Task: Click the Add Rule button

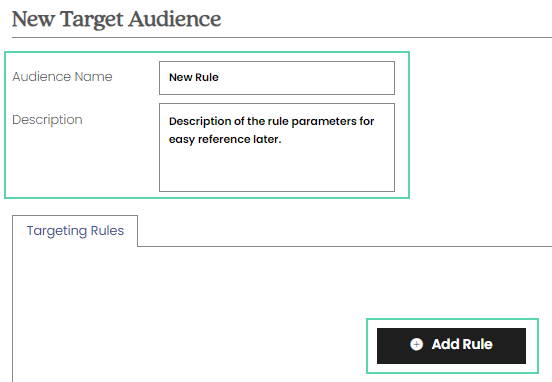Action: 451,346
